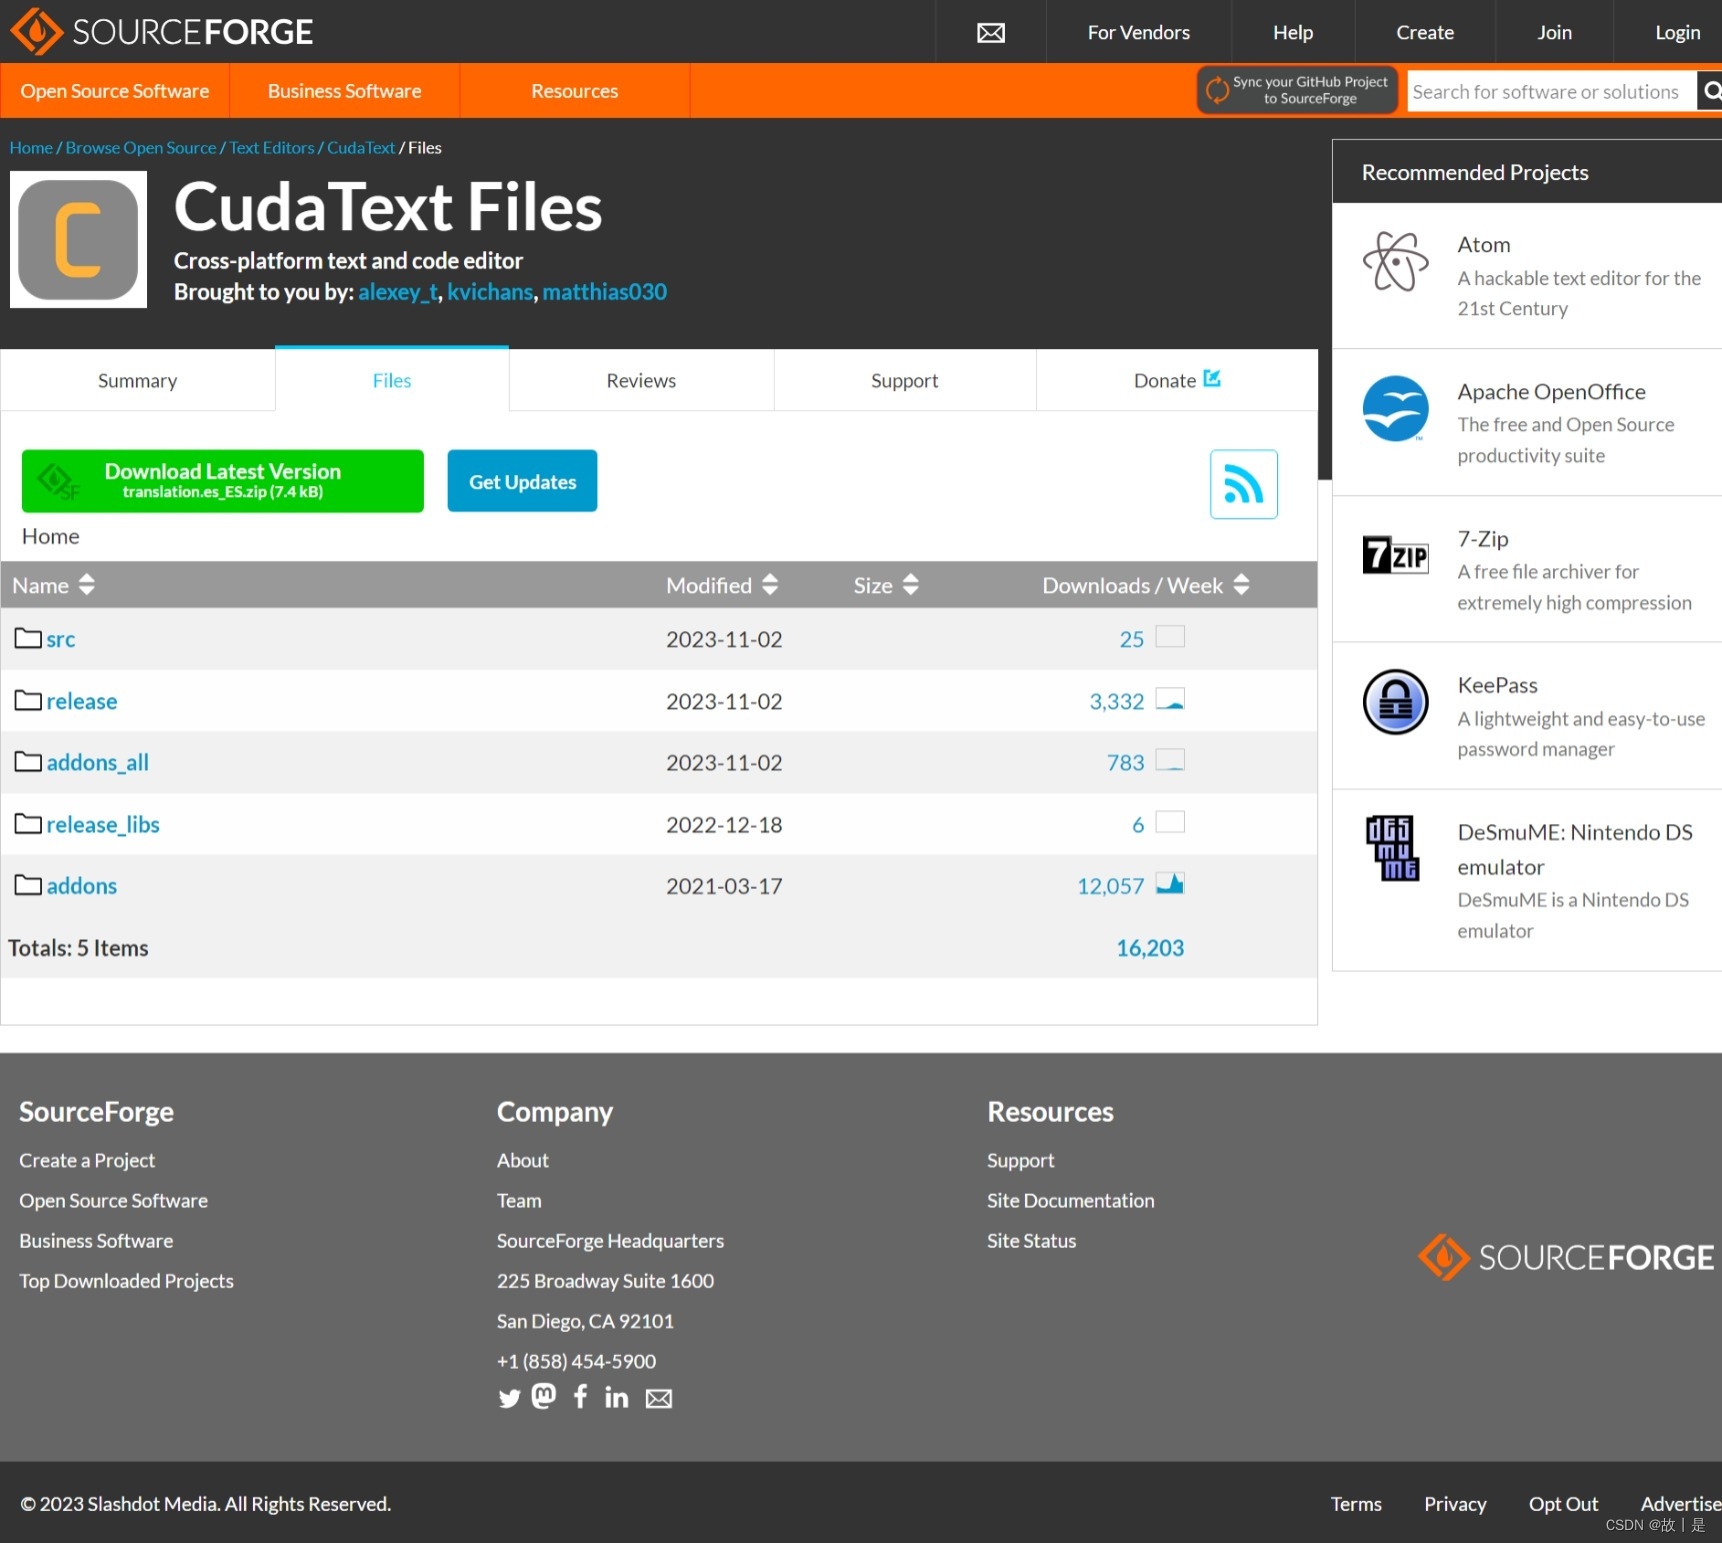Click the Apache OpenOffice icon
The image size is (1722, 1543).
click(x=1395, y=408)
